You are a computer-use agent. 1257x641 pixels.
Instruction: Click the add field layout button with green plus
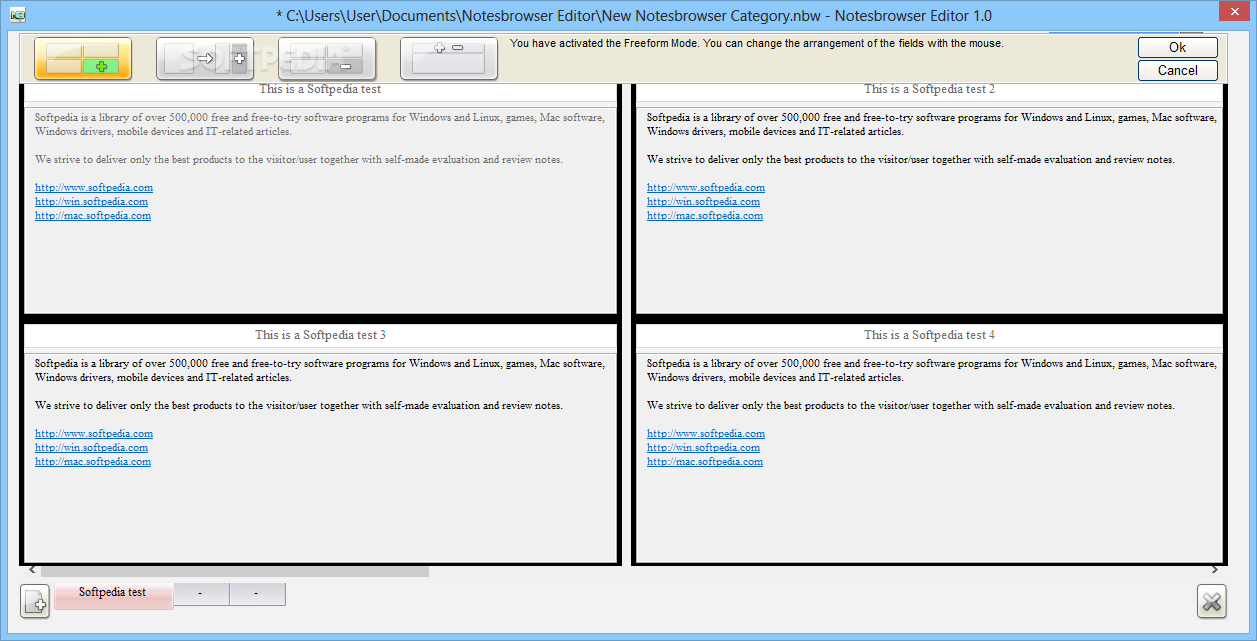coord(83,59)
